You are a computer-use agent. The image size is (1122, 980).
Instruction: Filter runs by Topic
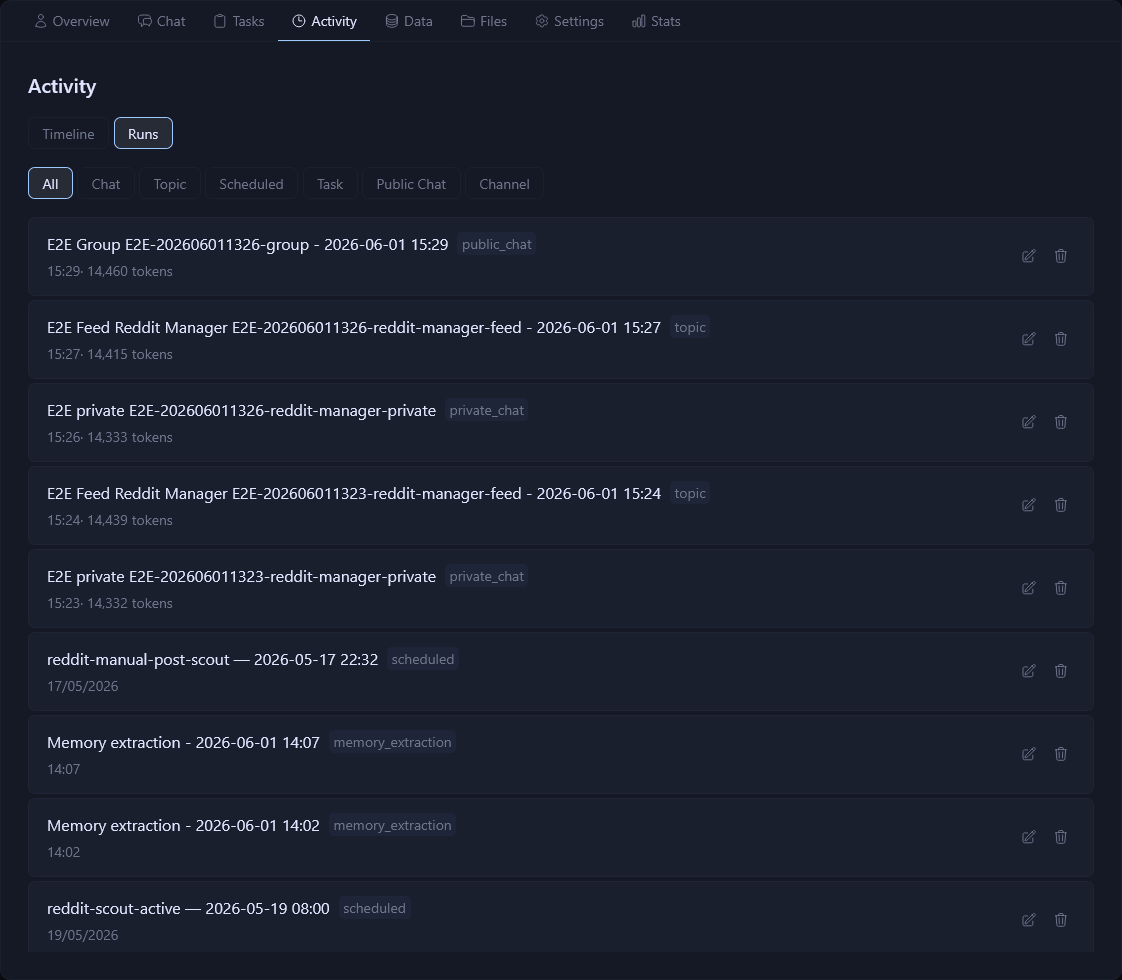click(x=170, y=184)
